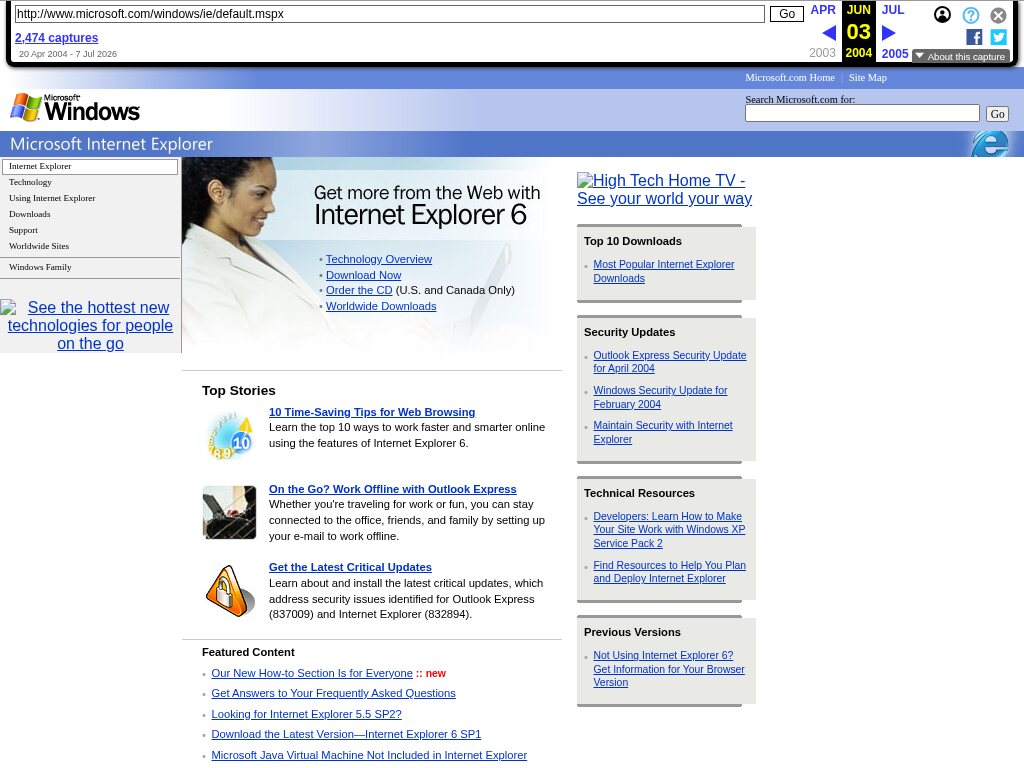Click the Wayback Machine user account icon
The image size is (1024, 768).
coord(942,14)
